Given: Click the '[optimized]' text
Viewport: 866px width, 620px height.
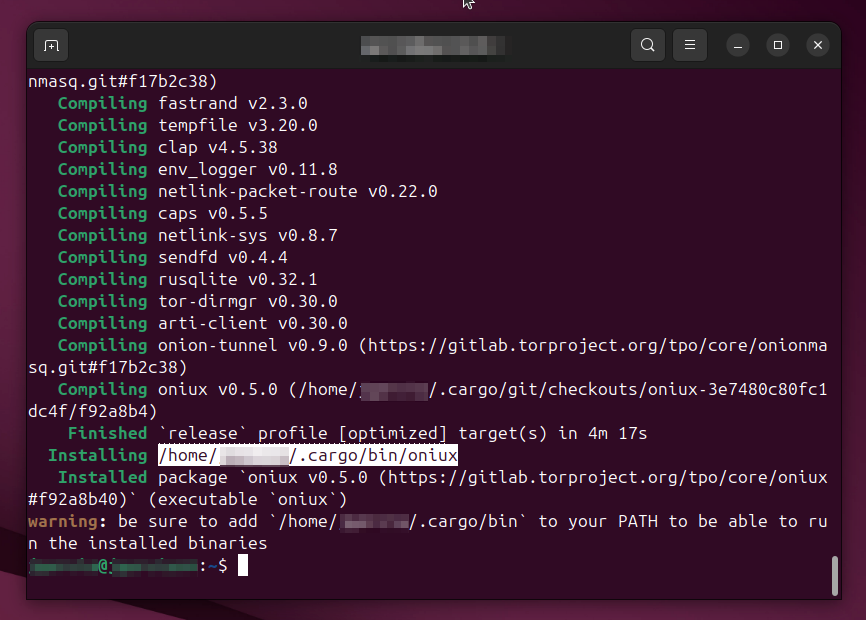Looking at the screenshot, I should point(393,433).
